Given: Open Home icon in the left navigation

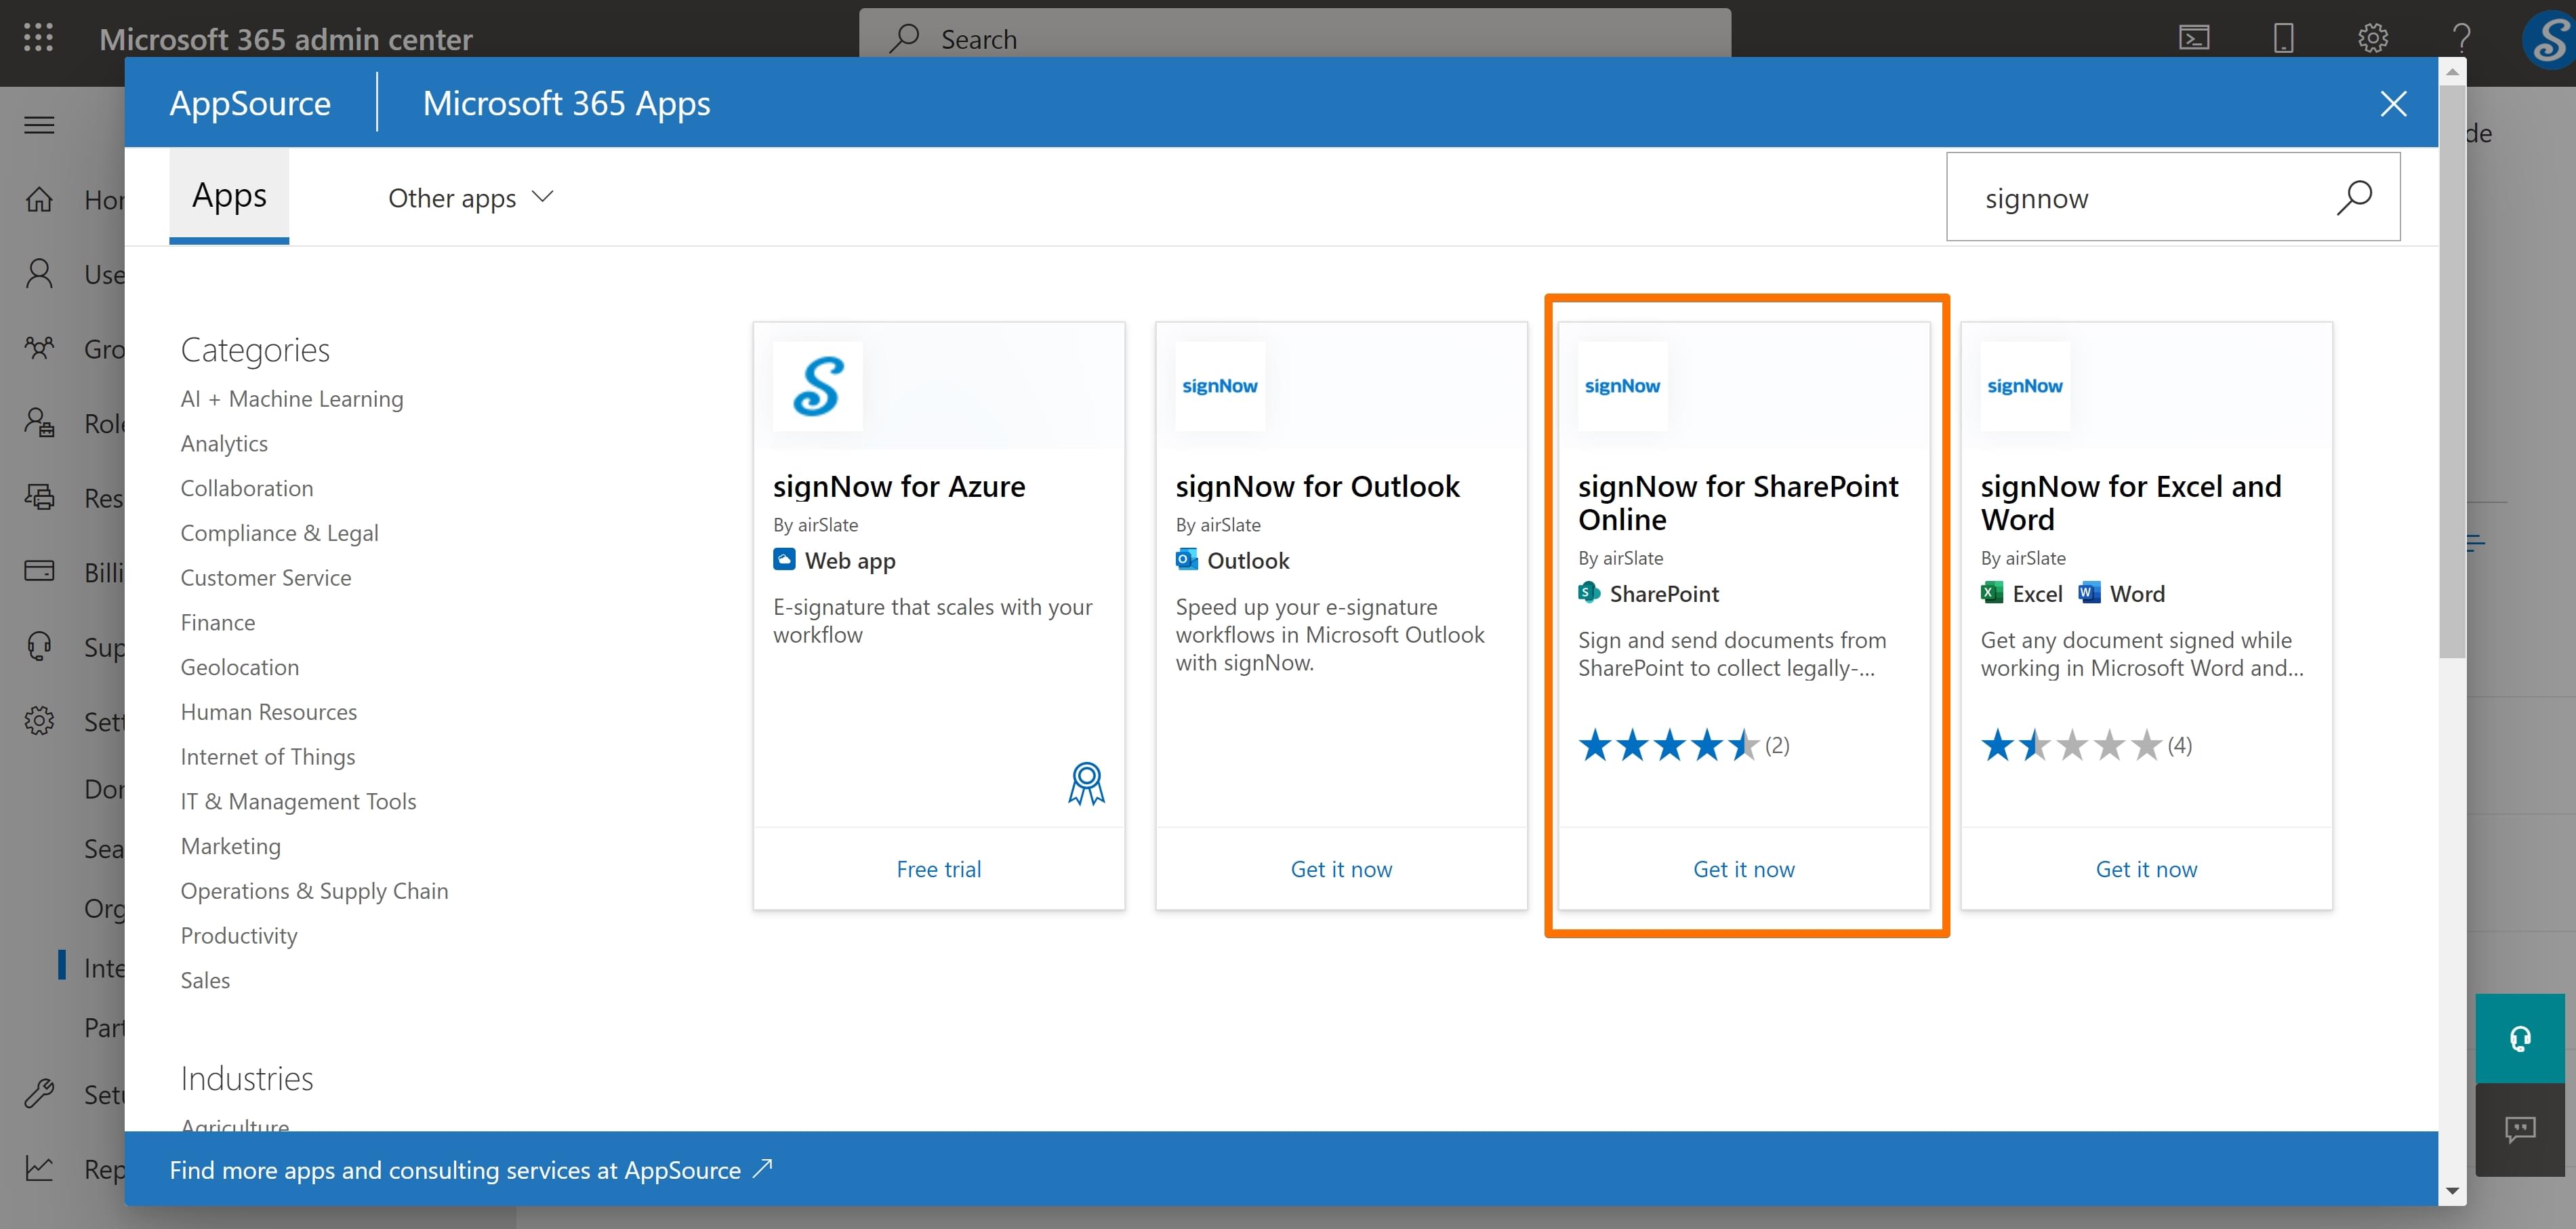Looking at the screenshot, I should (x=39, y=199).
